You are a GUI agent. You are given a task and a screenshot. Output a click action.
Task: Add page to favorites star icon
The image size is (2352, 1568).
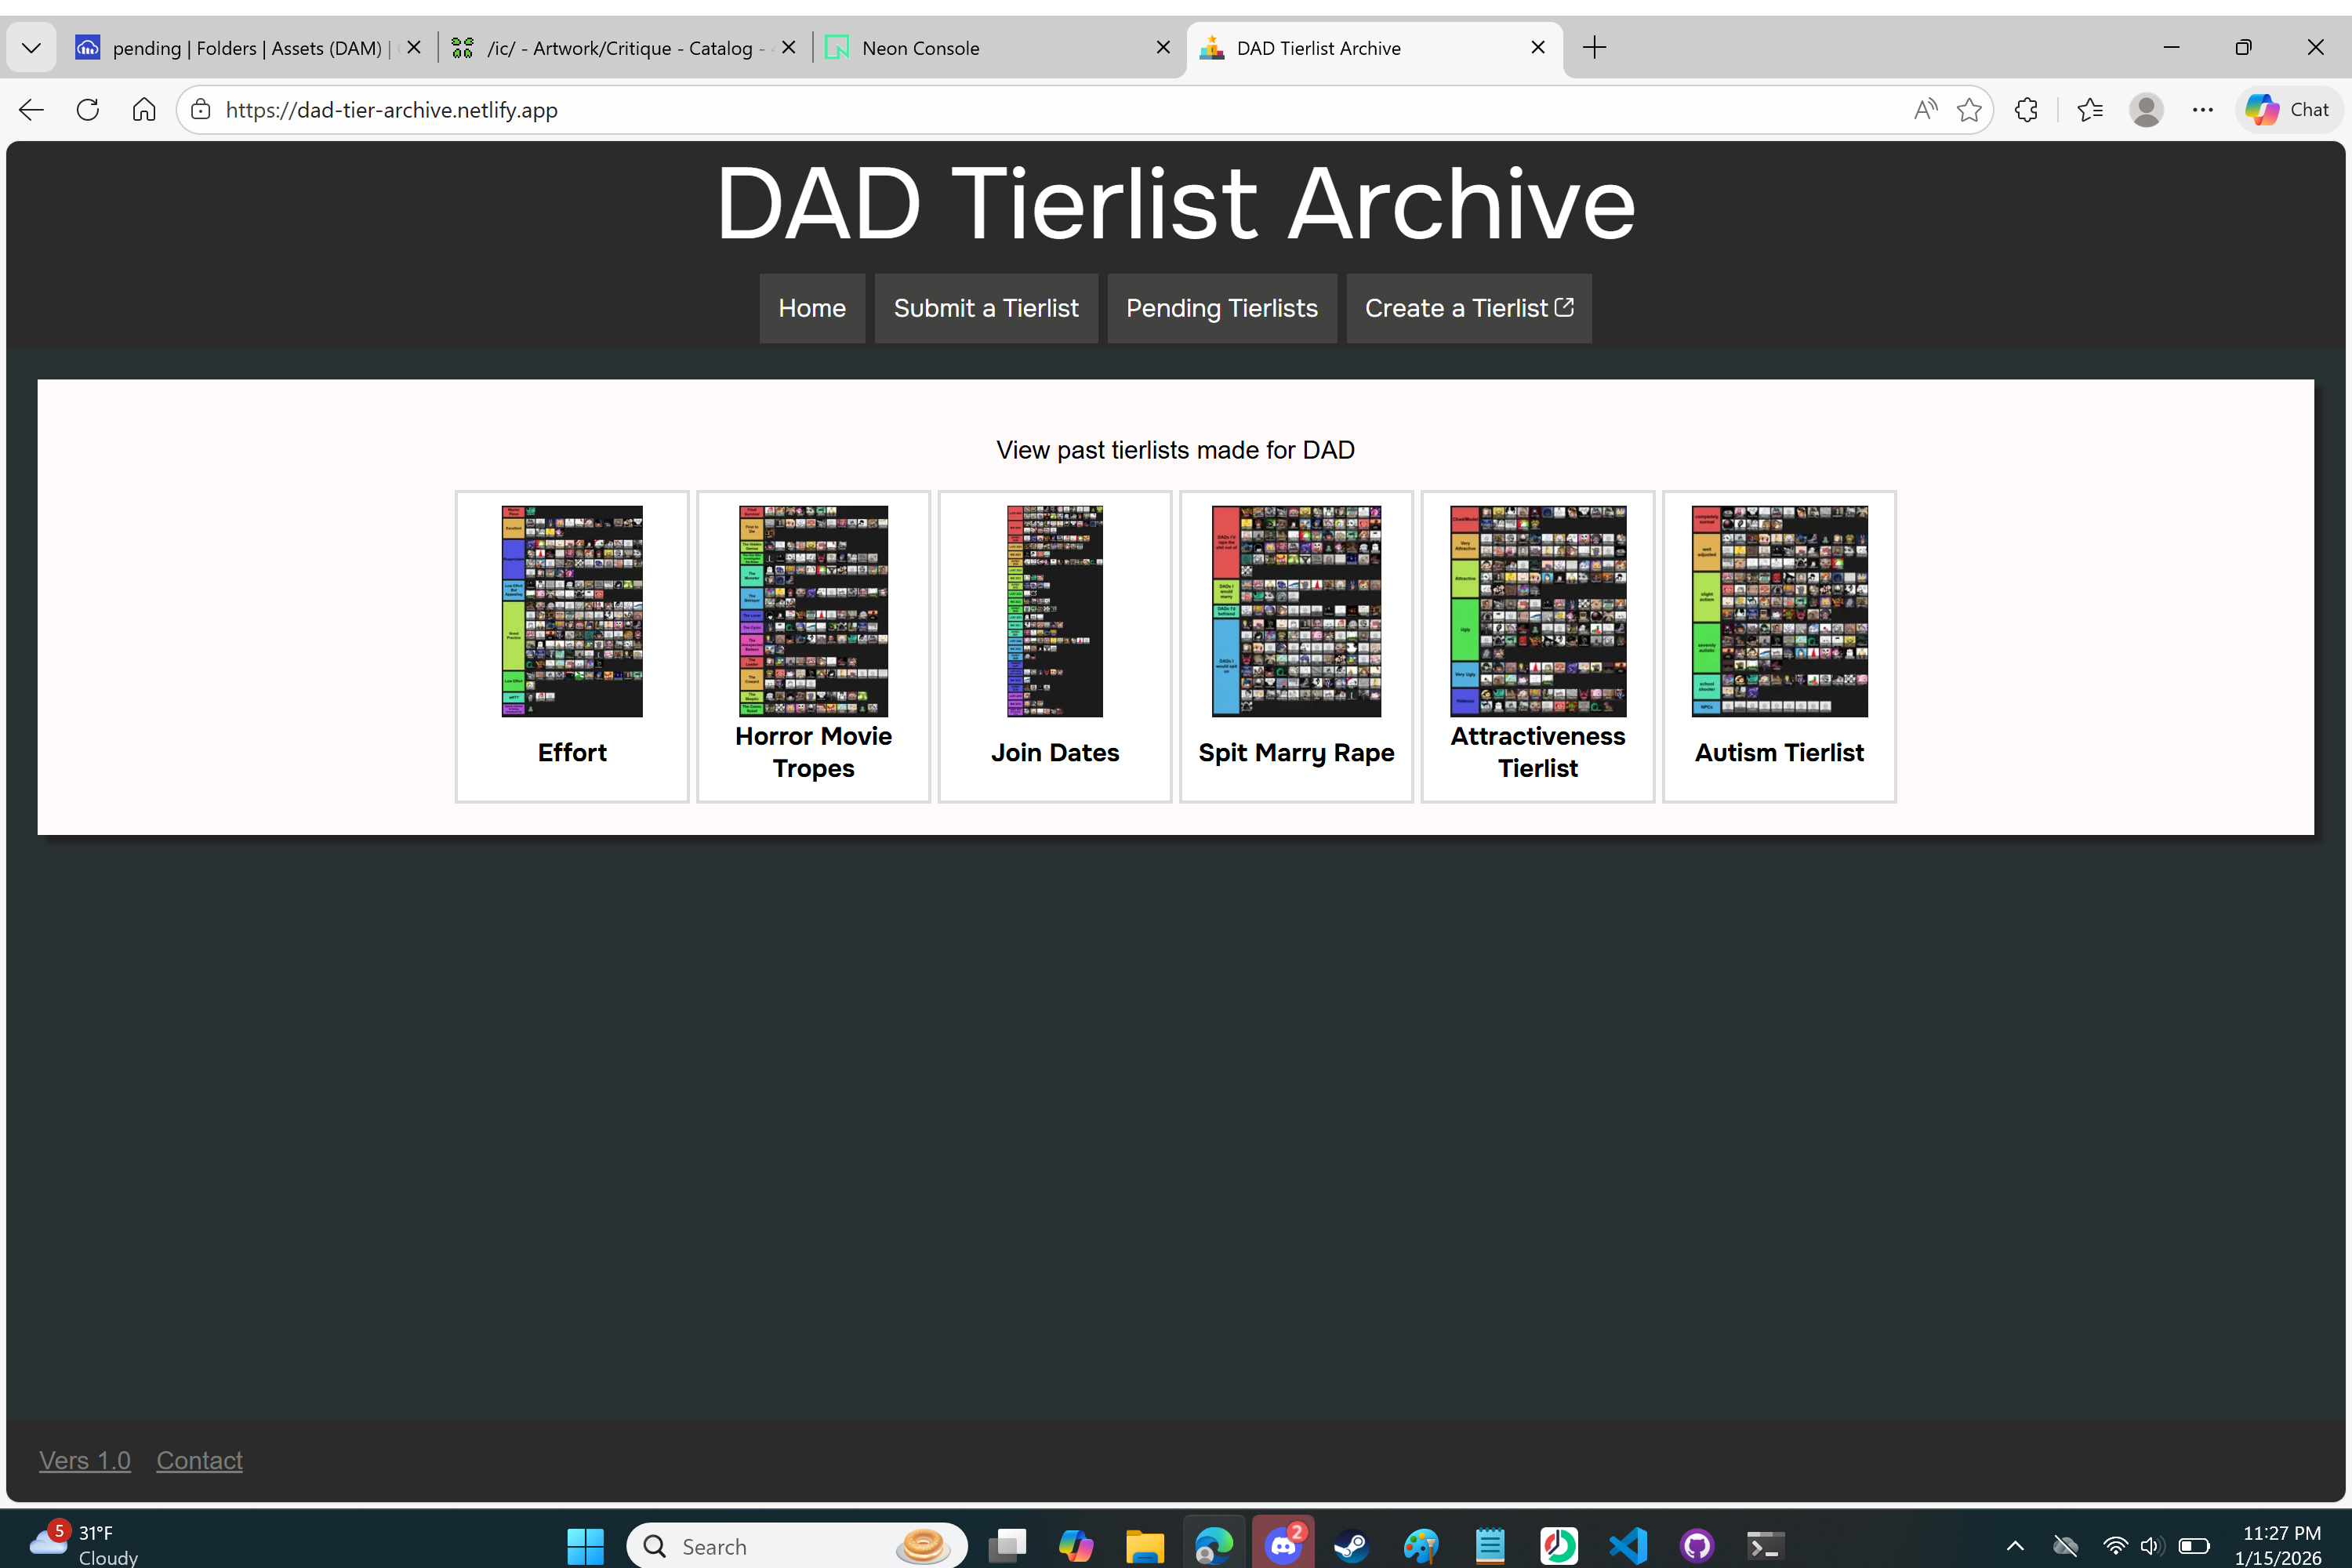1969,110
